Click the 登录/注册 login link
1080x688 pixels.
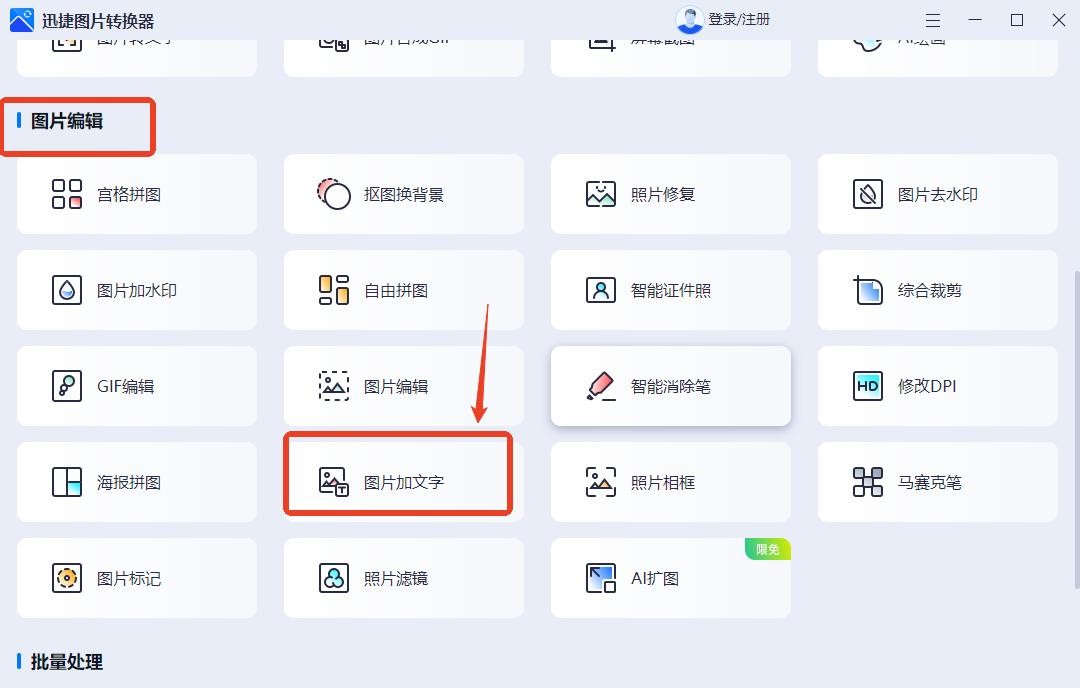pyautogui.click(x=738, y=19)
